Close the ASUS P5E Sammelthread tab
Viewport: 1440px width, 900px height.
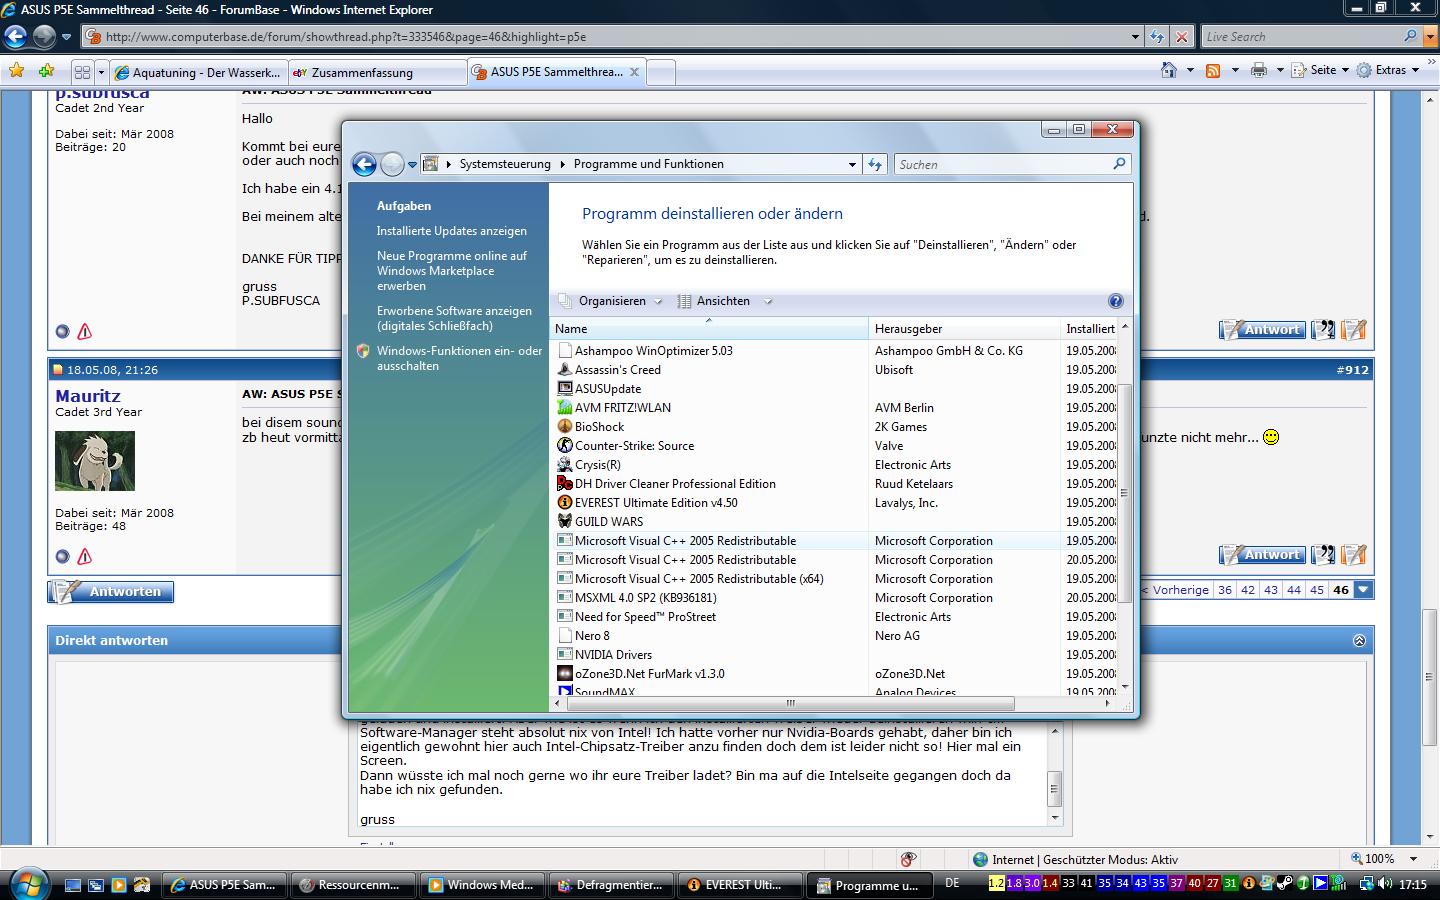pos(634,72)
